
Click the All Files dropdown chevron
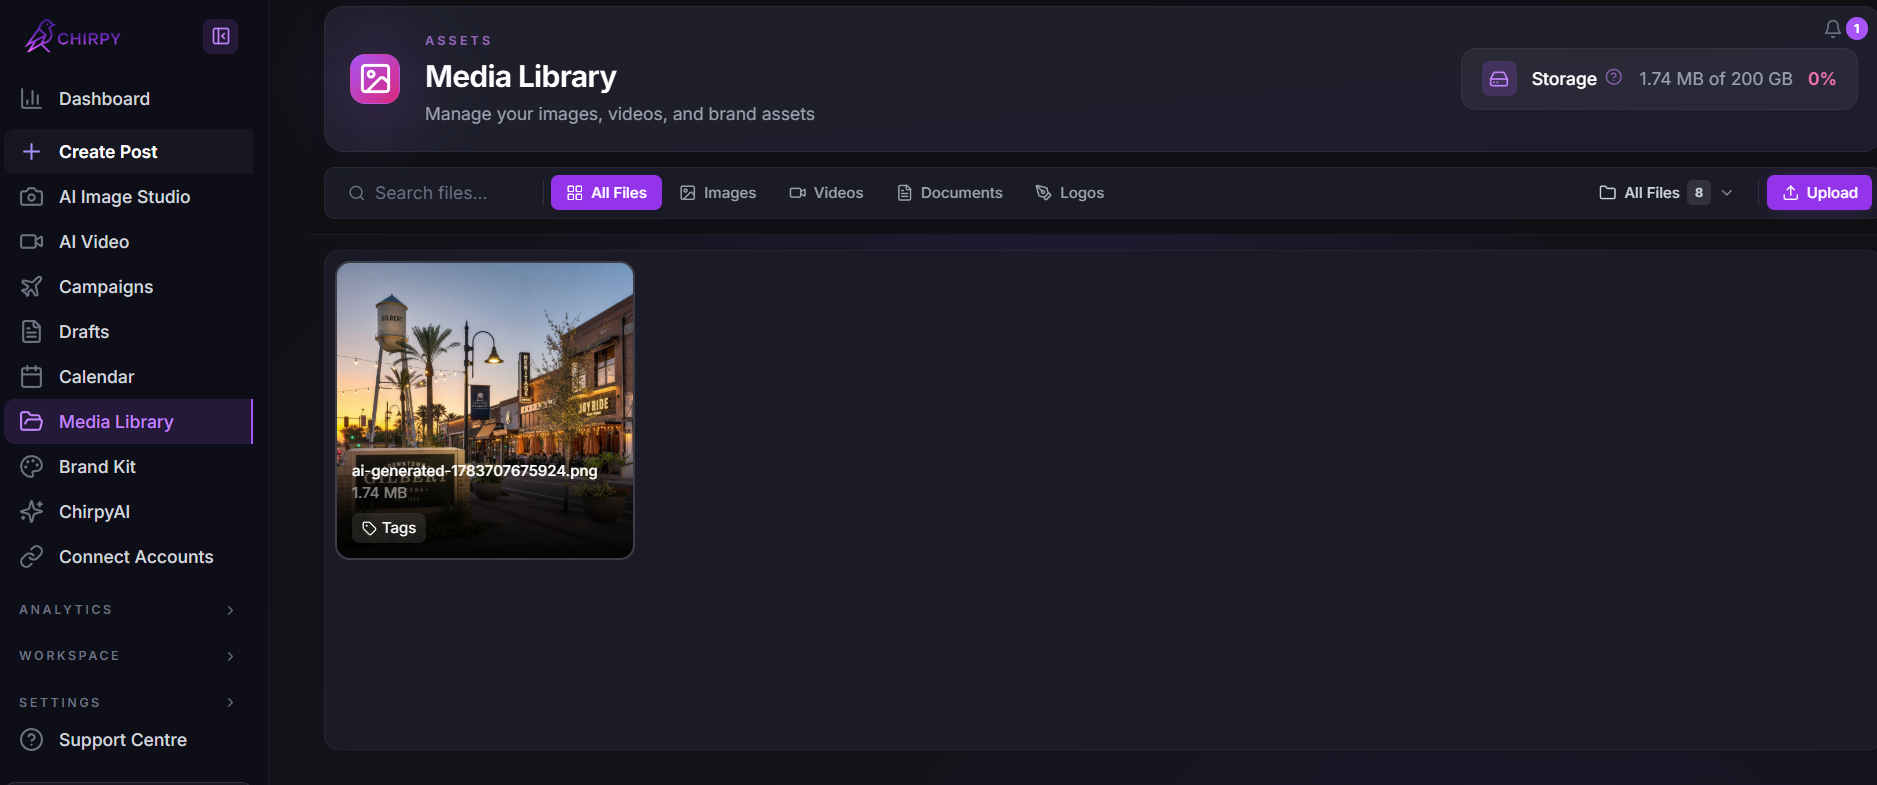point(1727,193)
